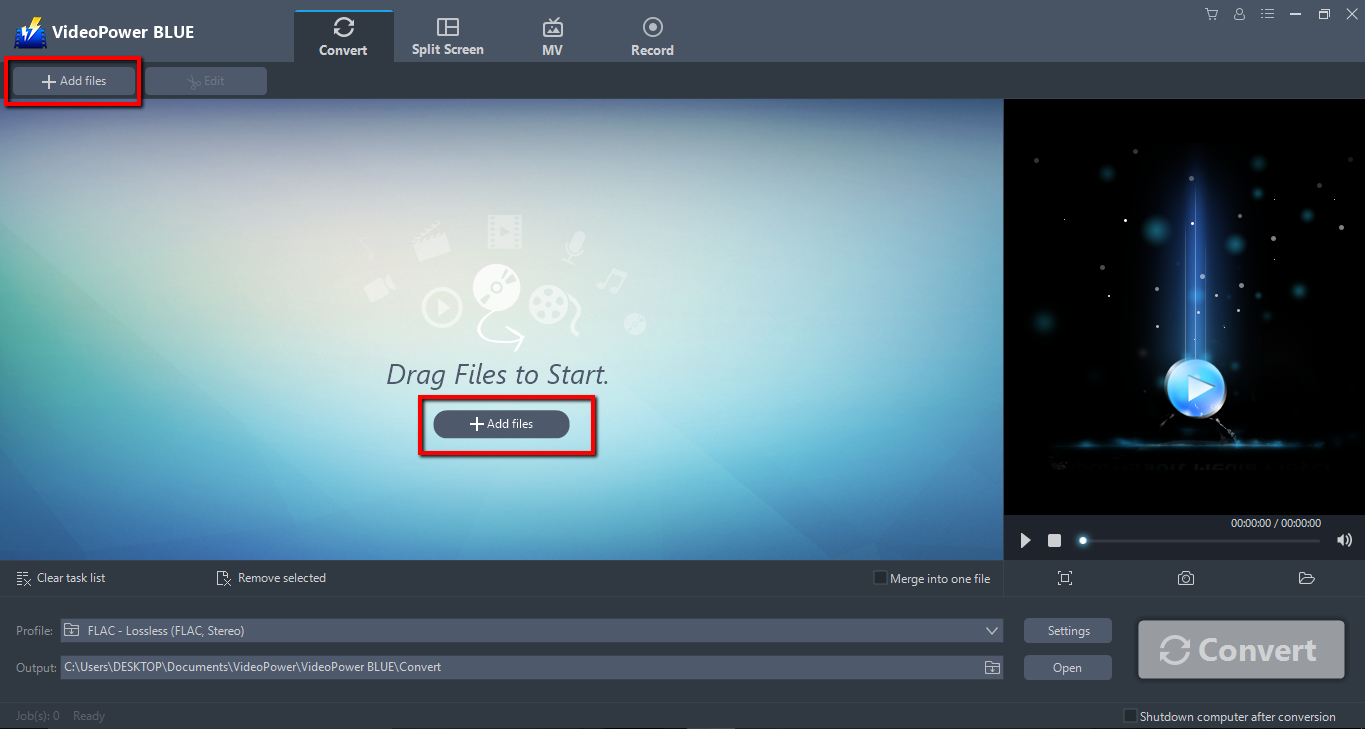
Task: Play the video in the preview player
Action: (x=1024, y=540)
